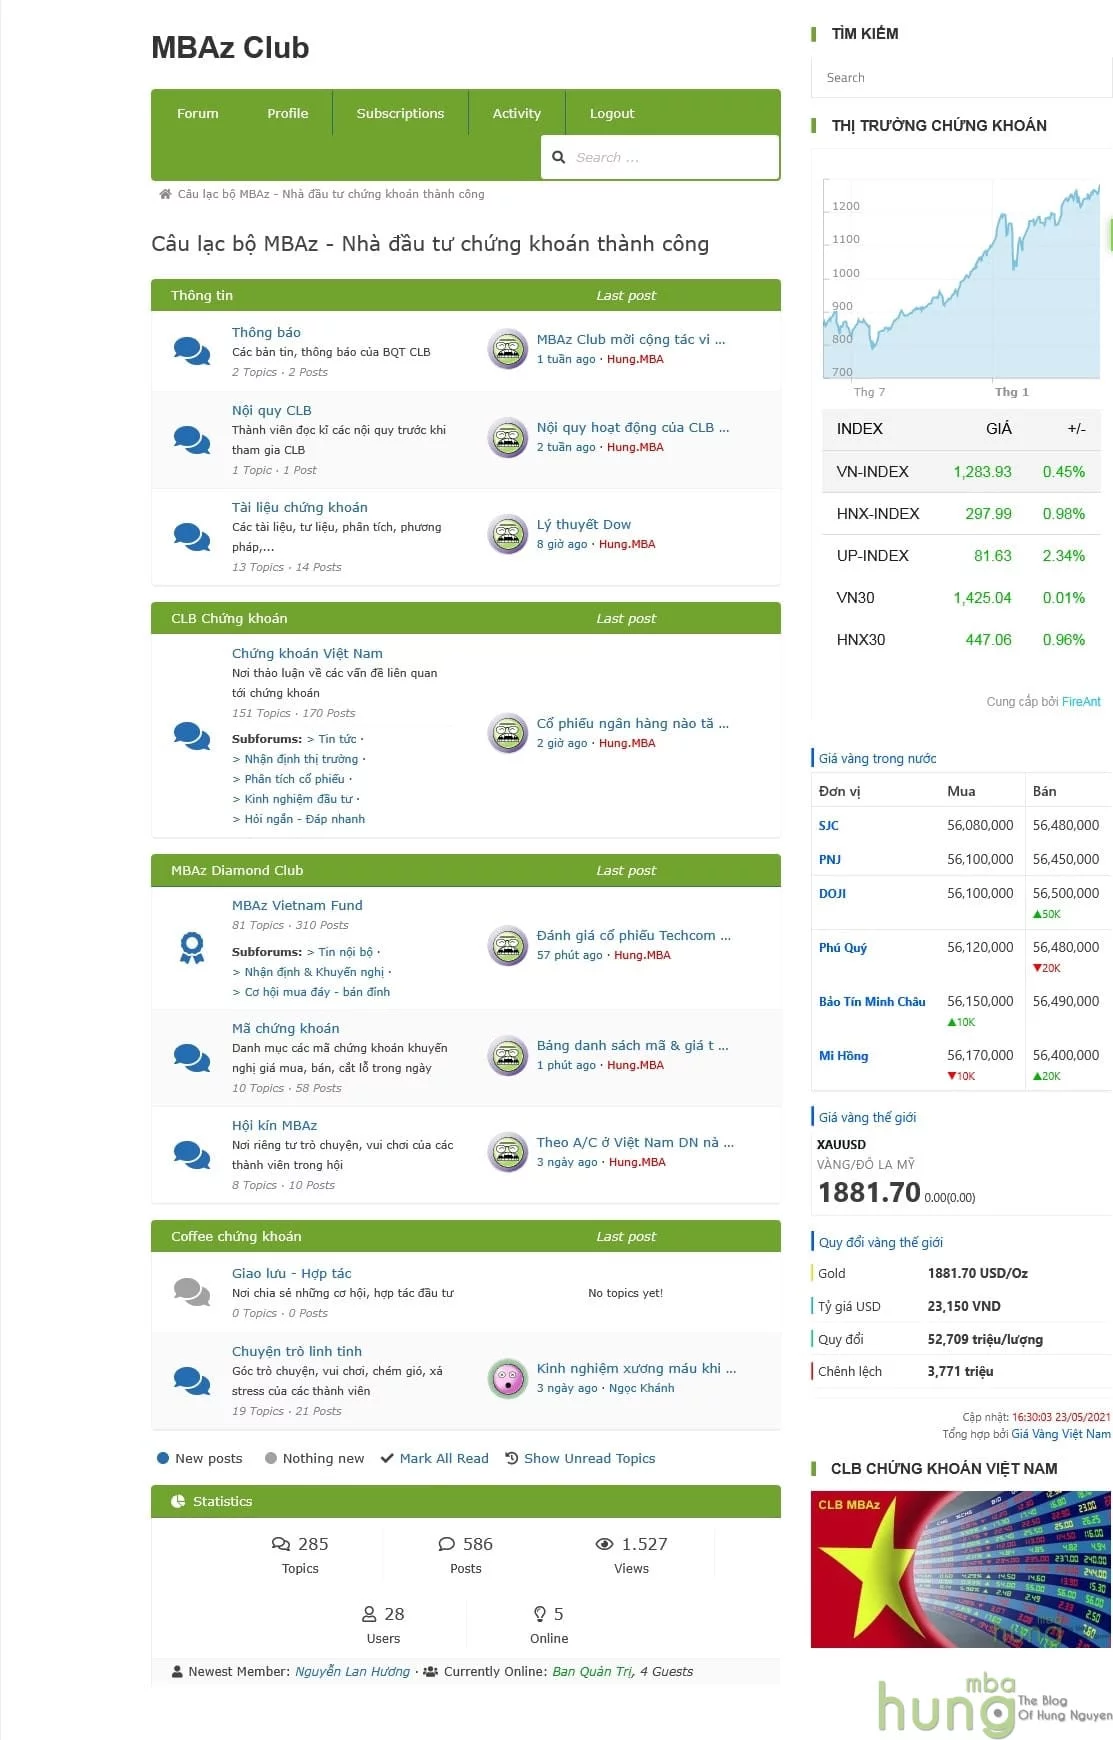
Task: Click the breadcrumb Câu lạc bộ MBAz link
Action: coord(331,194)
